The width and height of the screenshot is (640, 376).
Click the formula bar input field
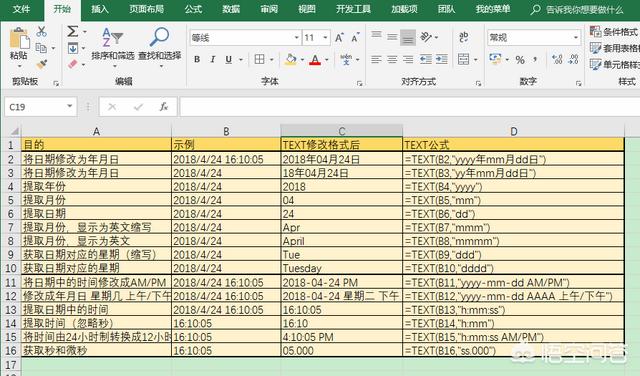pos(409,107)
